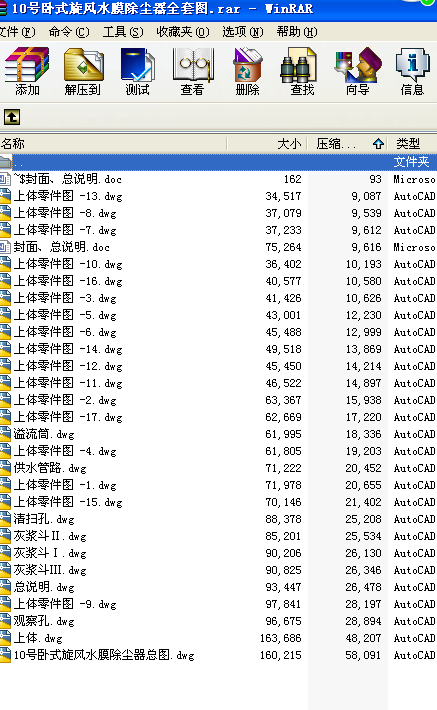Click the DWG file icon beside 总说明.dwg
Viewport: 437px width, 710px height.
coord(5,587)
